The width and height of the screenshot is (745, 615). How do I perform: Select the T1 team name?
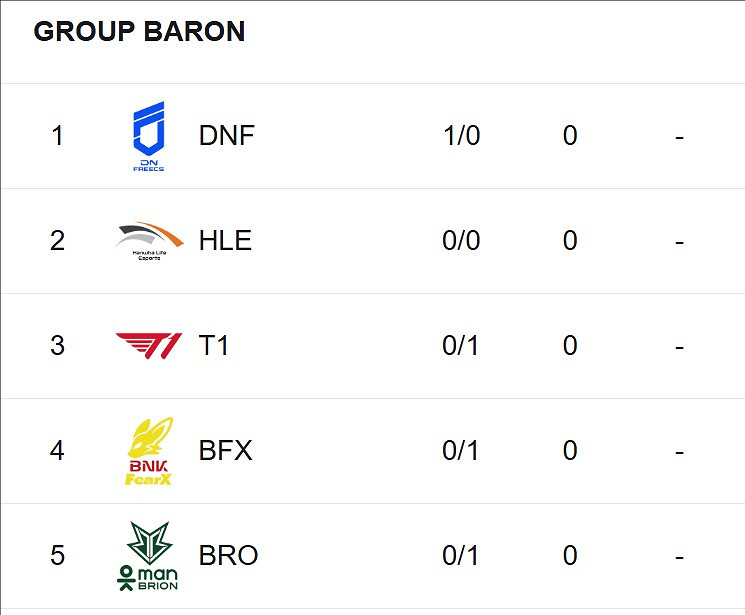point(214,346)
